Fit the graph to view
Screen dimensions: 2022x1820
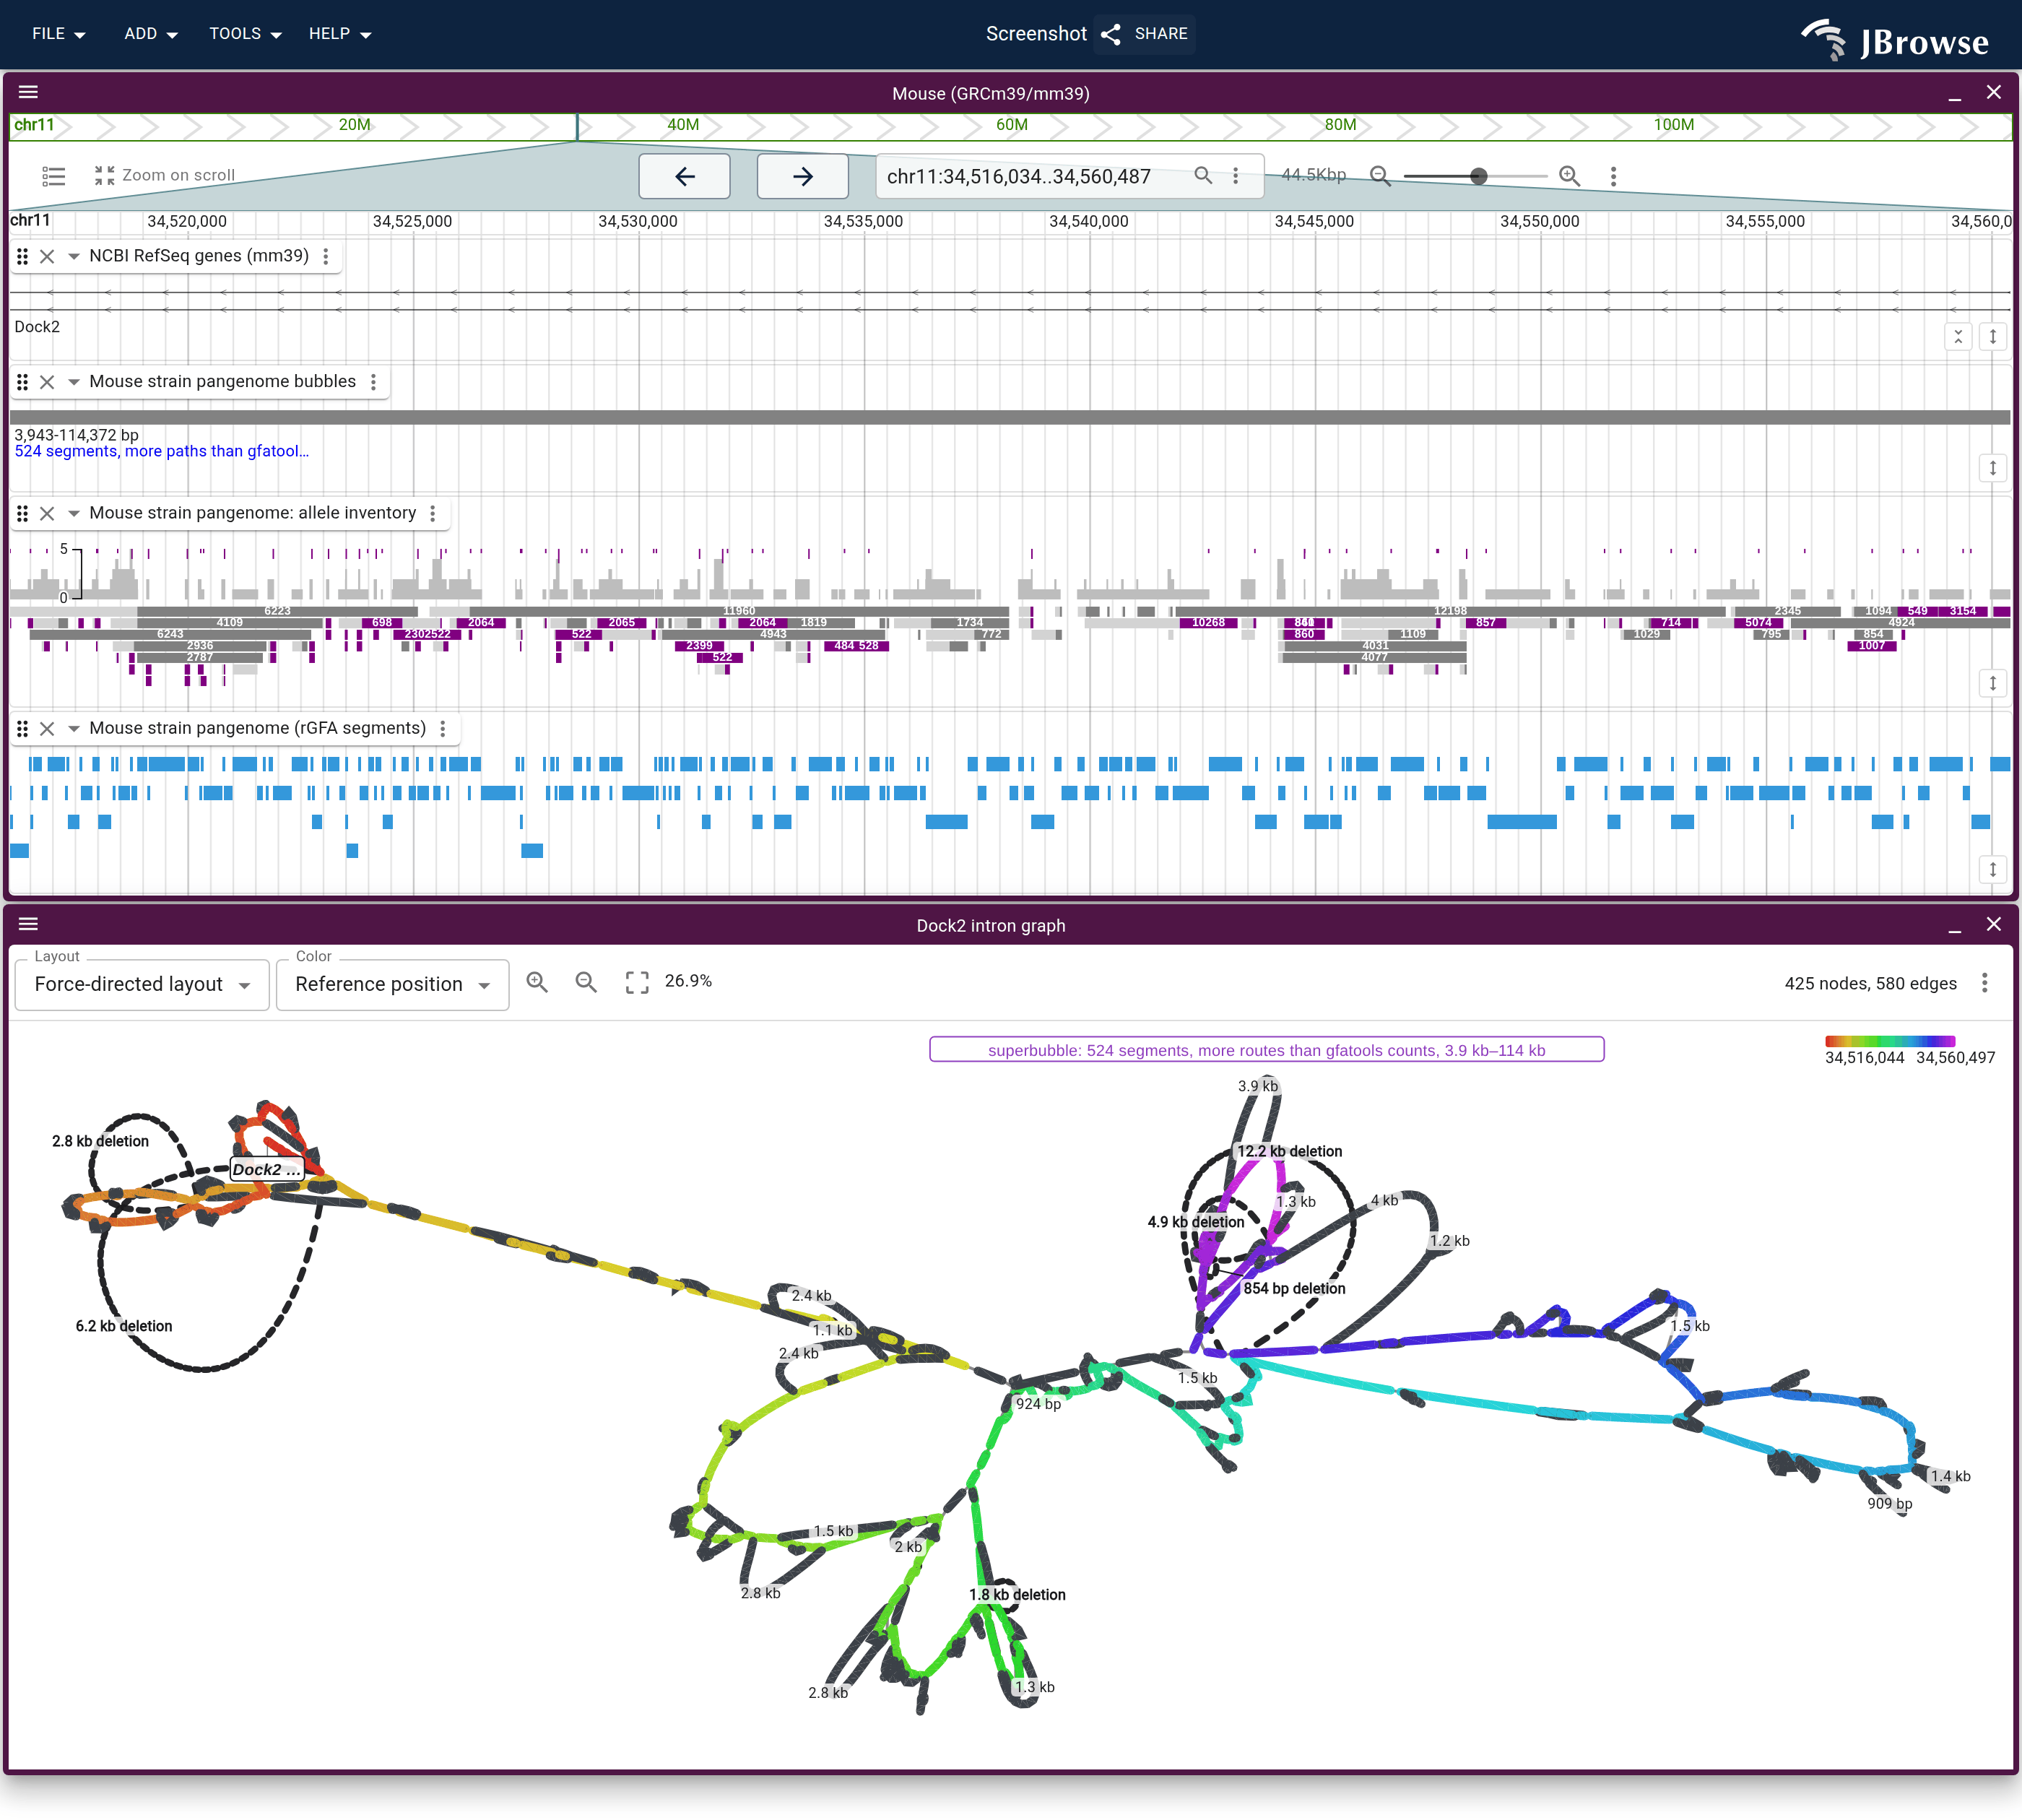[x=637, y=982]
